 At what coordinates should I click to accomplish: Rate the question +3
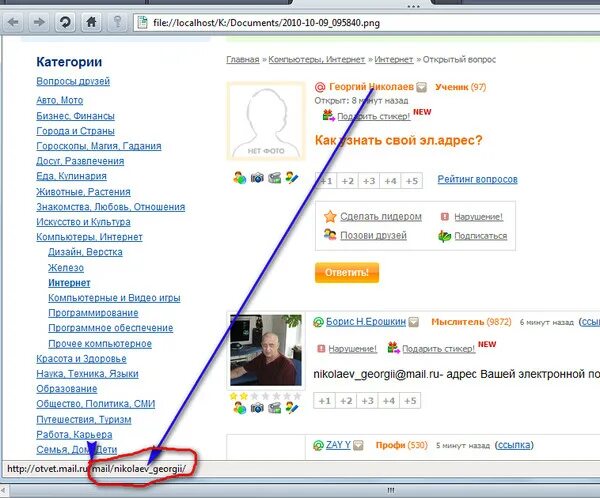pyautogui.click(x=369, y=181)
